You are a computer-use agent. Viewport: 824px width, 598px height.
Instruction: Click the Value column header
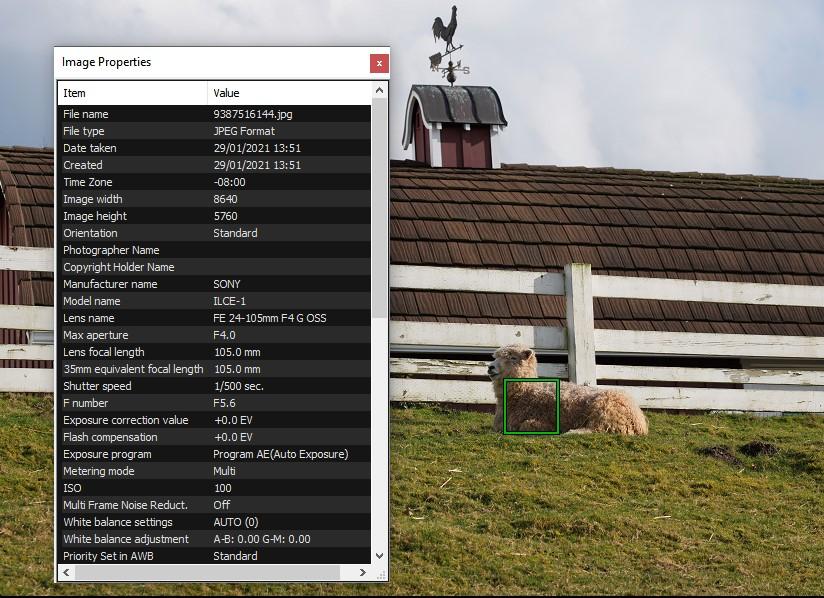pyautogui.click(x=290, y=93)
